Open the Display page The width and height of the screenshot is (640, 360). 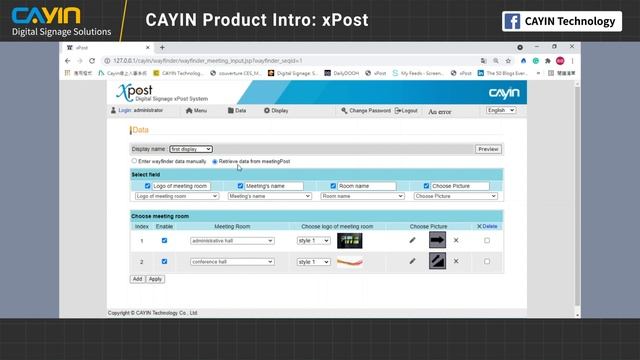point(276,111)
